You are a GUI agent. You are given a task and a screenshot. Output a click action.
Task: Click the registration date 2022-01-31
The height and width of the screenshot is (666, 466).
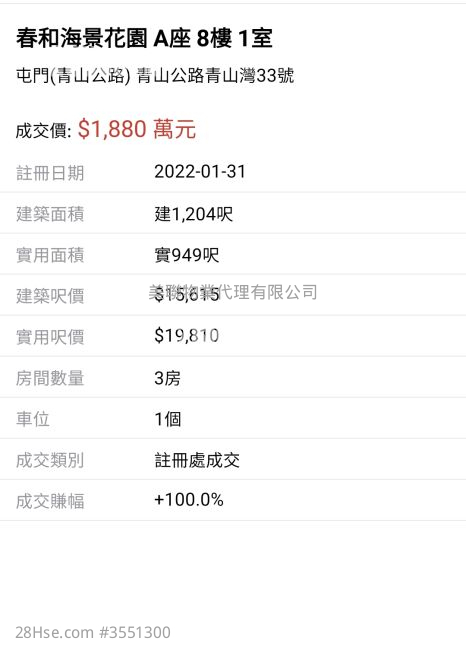click(x=200, y=172)
